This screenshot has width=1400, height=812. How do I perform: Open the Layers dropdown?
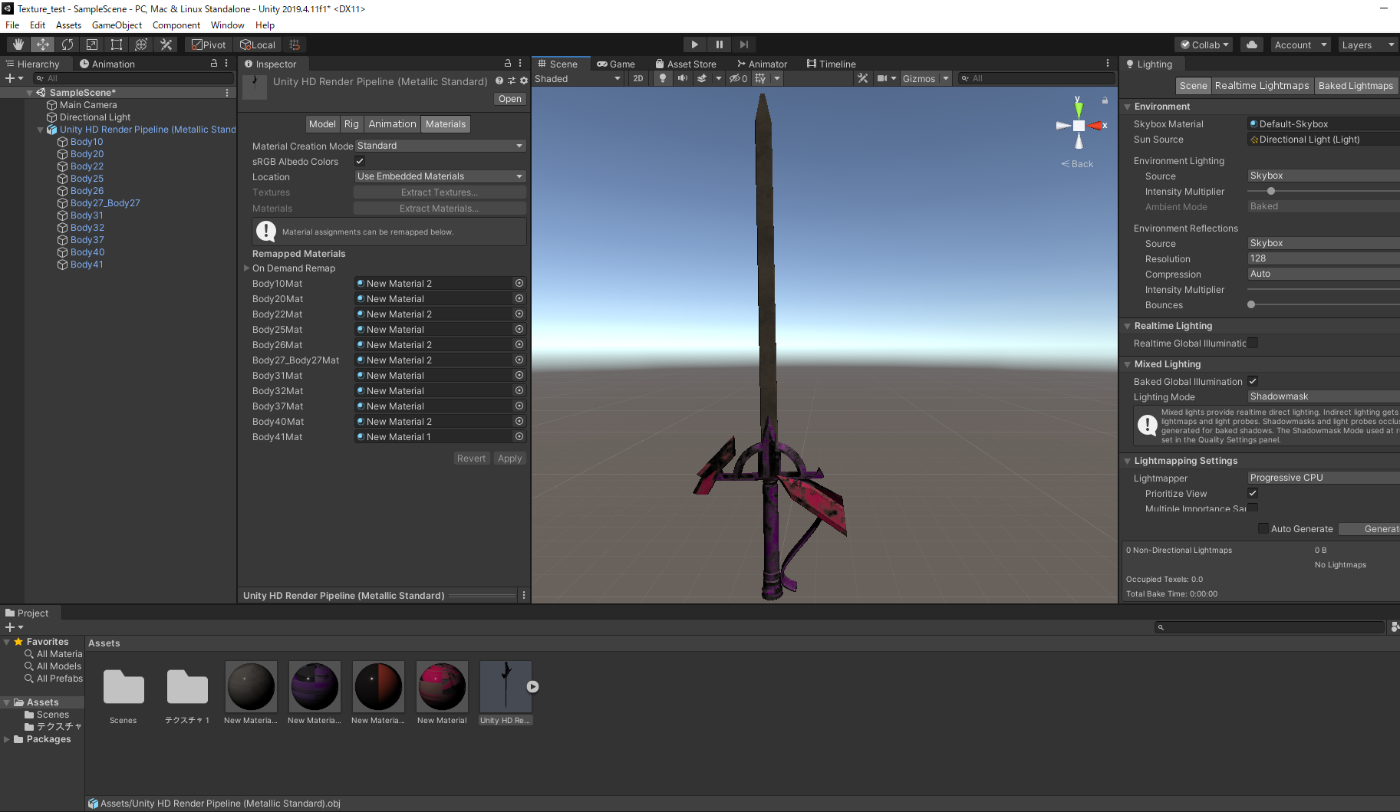pyautogui.click(x=1365, y=45)
